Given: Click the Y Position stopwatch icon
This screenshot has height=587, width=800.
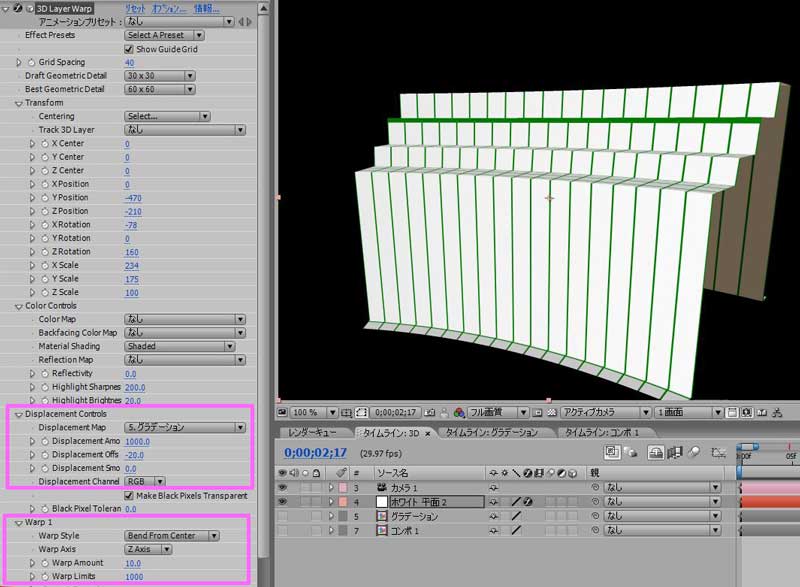Looking at the screenshot, I should 44,198.
